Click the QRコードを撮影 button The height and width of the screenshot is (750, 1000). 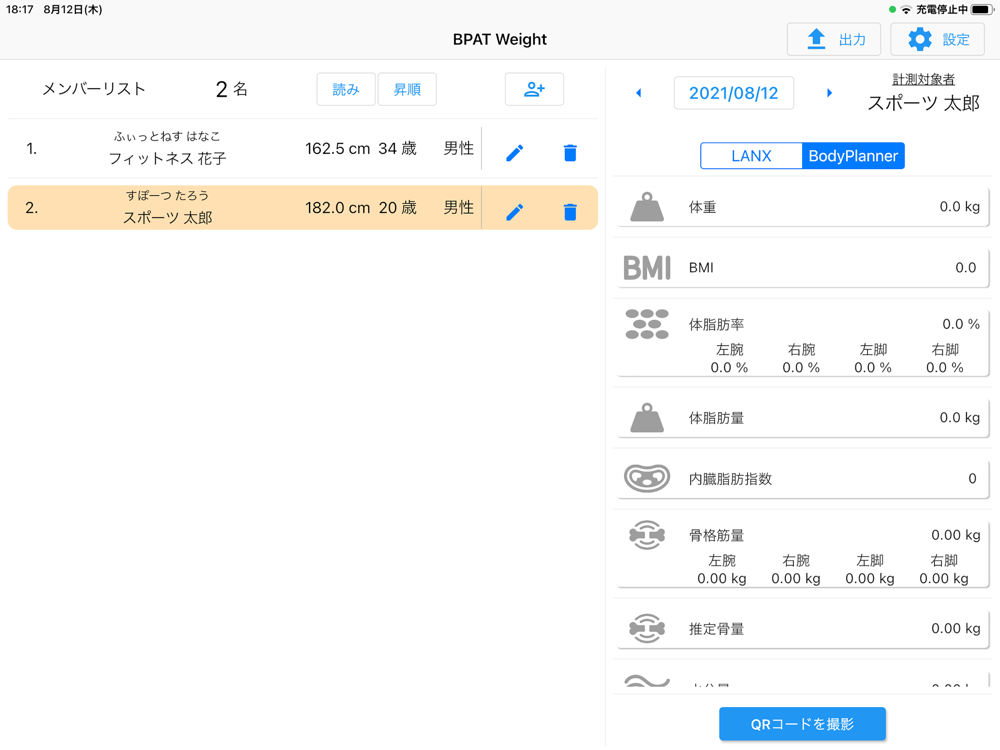[x=802, y=724]
